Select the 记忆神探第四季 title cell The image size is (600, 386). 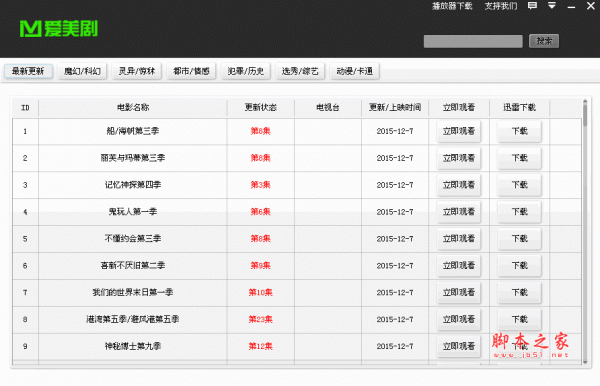(133, 185)
